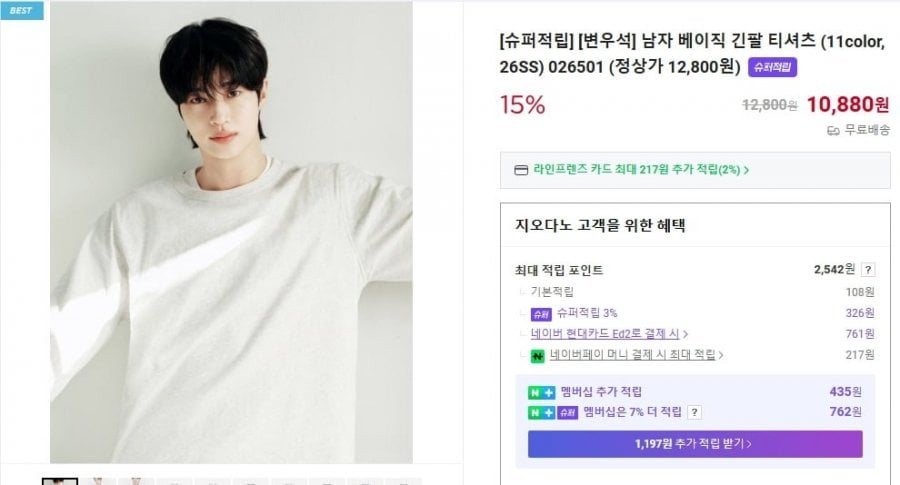900x485 pixels.
Task: Open 네이버페이 머니 결제 시 최대 적립 link
Action: (x=637, y=355)
